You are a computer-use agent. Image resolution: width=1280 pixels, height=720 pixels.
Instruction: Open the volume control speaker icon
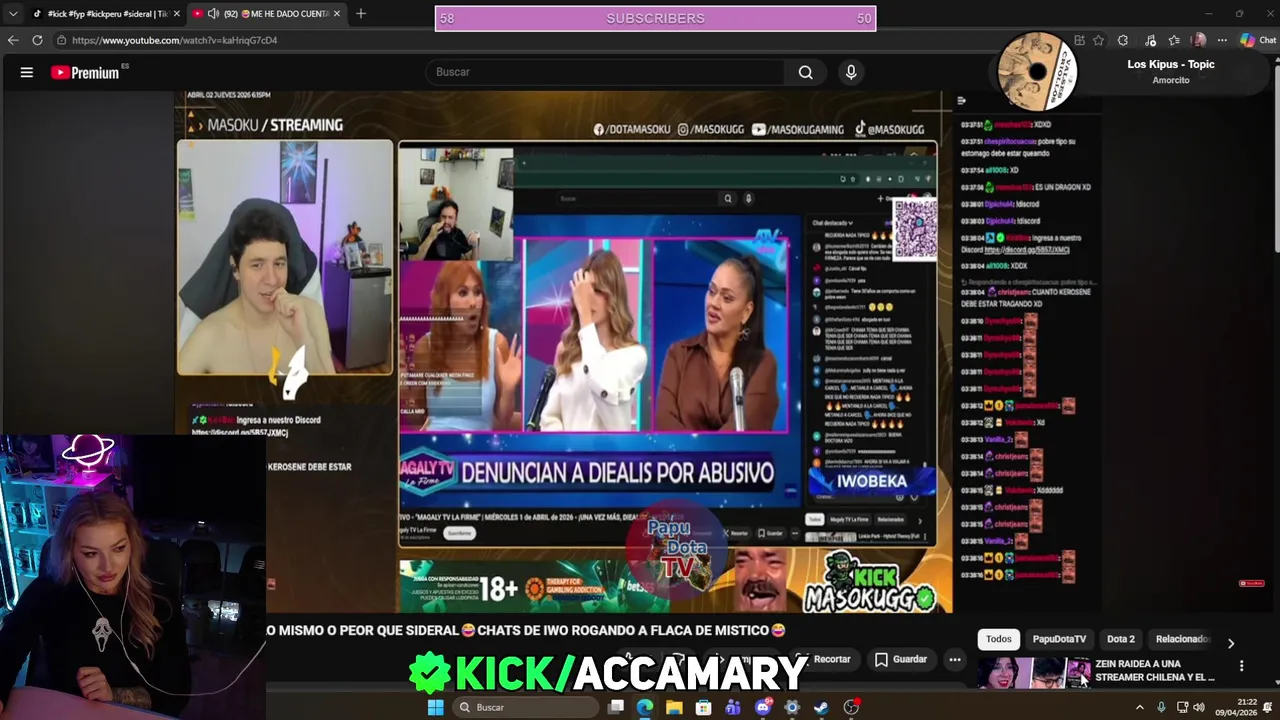pos(1199,707)
